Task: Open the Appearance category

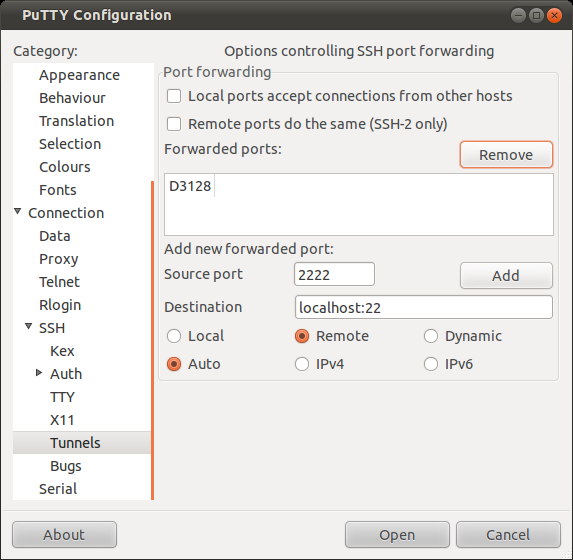Action: (79, 75)
